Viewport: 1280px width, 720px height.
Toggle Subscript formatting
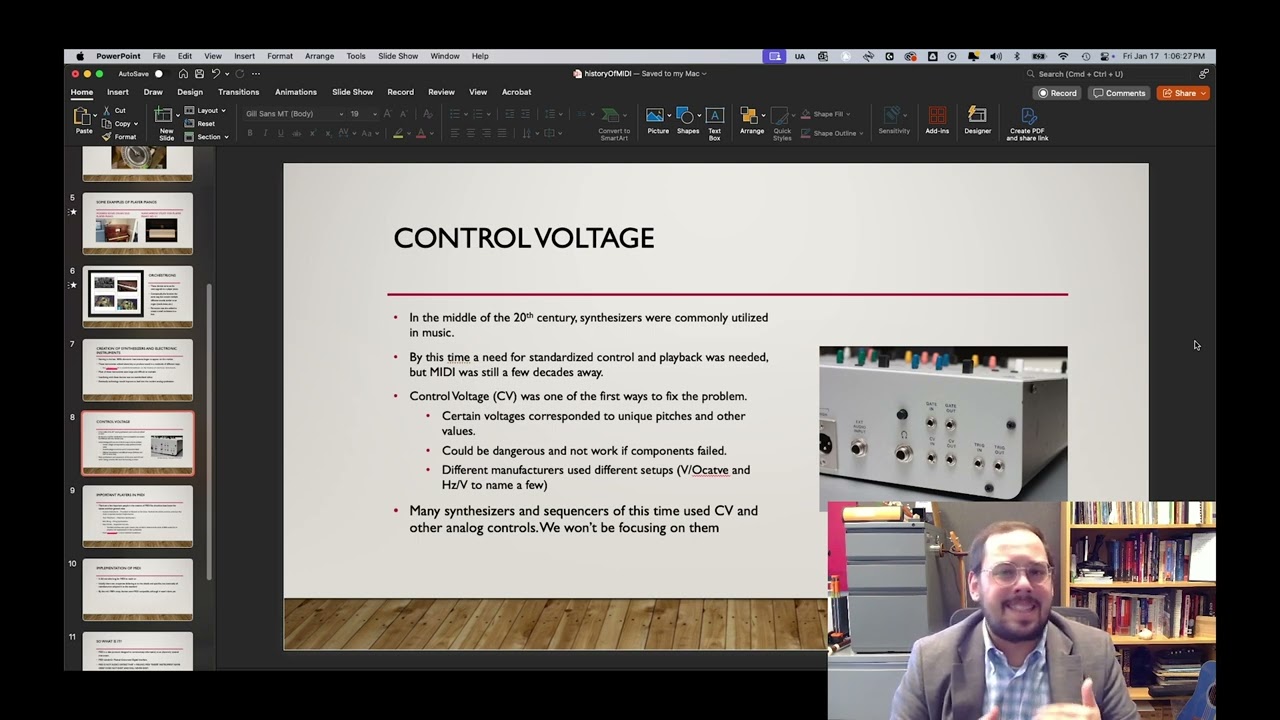pyautogui.click(x=330, y=133)
